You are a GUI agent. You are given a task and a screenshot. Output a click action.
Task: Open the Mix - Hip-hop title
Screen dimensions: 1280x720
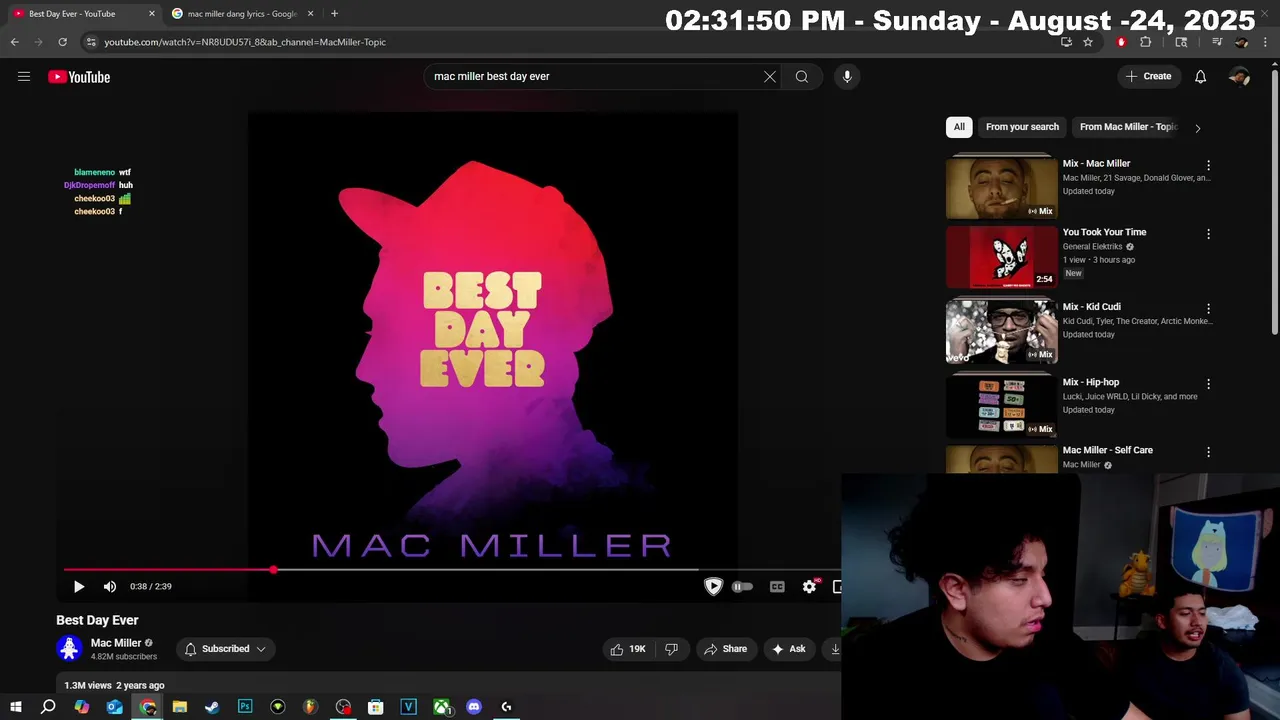pos(1090,382)
